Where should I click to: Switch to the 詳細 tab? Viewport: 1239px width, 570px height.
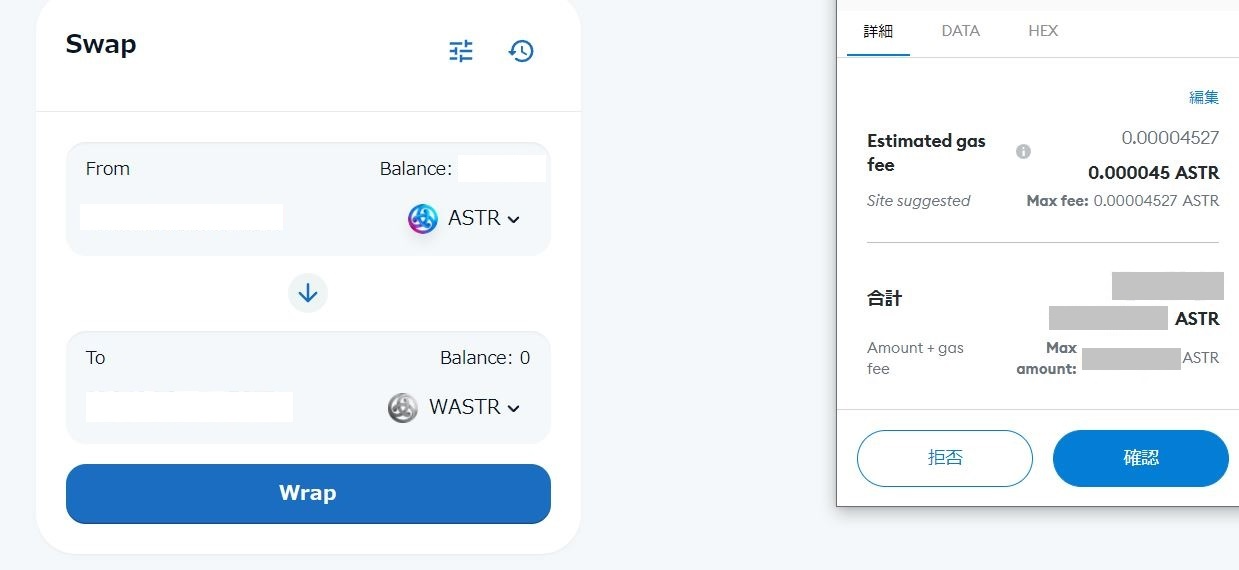click(x=878, y=31)
